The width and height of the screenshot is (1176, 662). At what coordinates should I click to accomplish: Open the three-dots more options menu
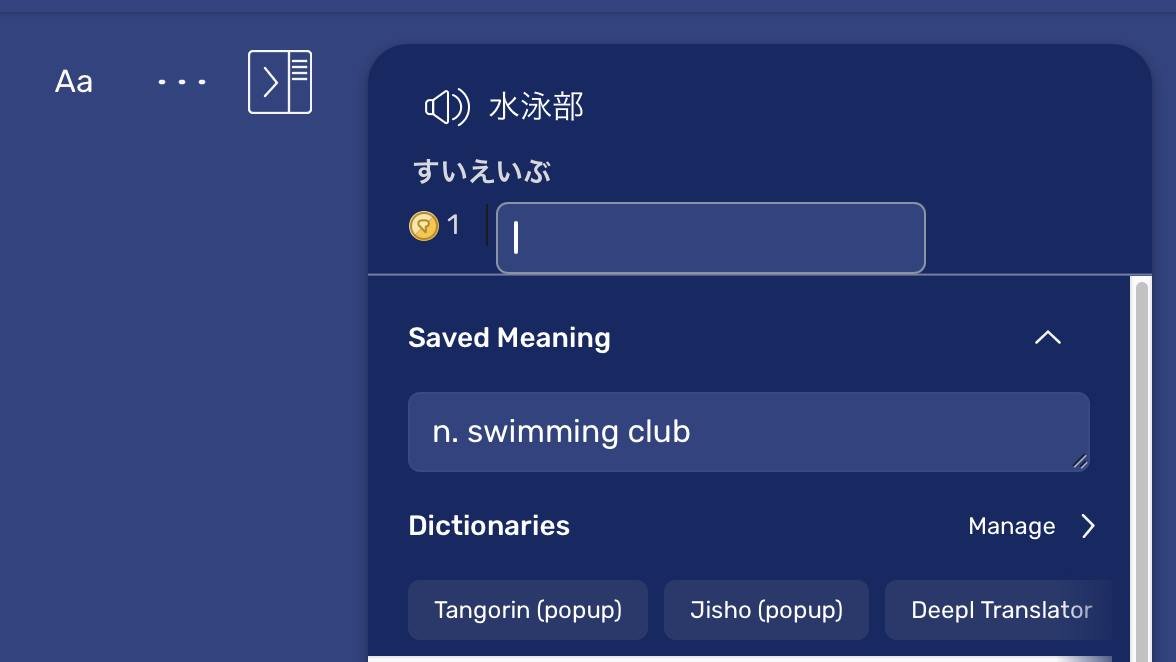(x=182, y=82)
